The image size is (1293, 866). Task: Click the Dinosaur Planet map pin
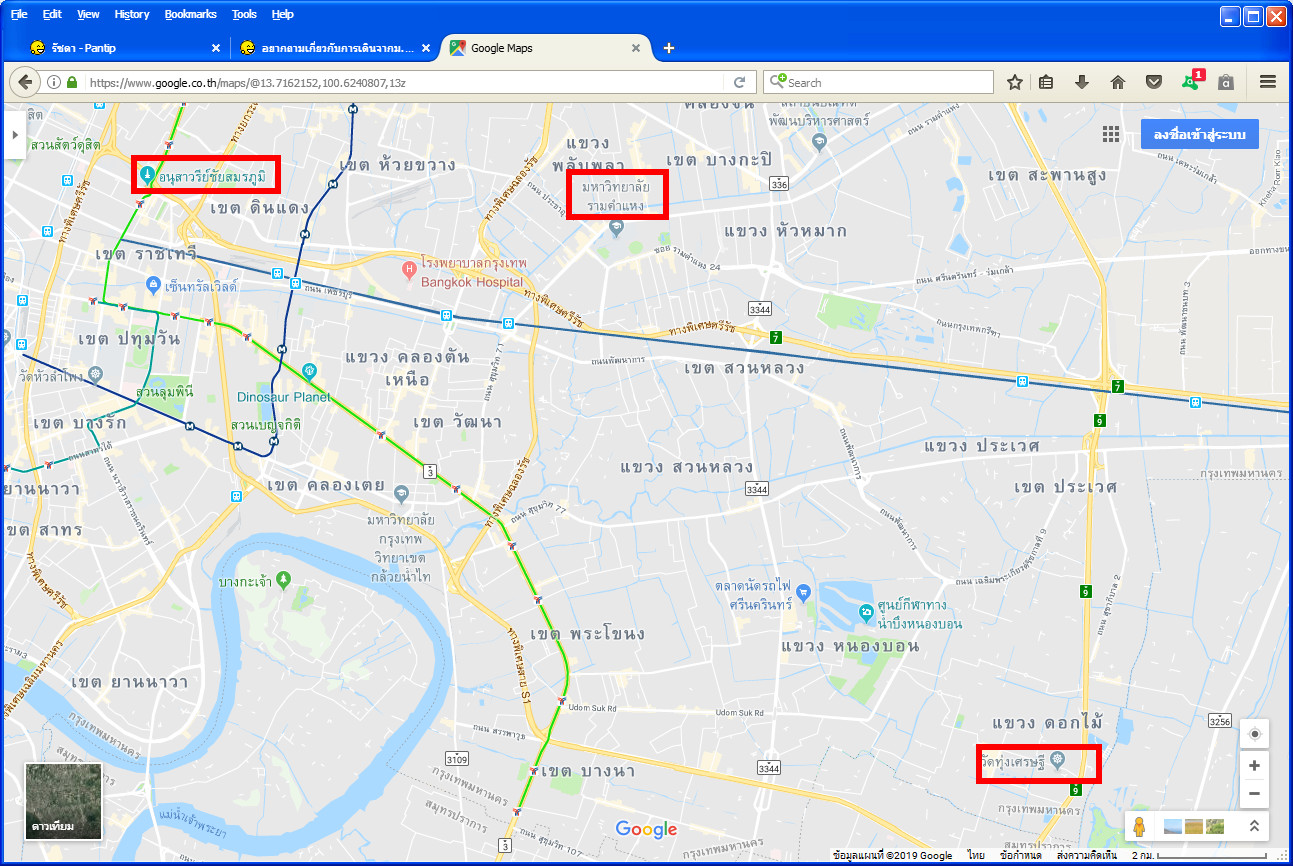point(310,371)
